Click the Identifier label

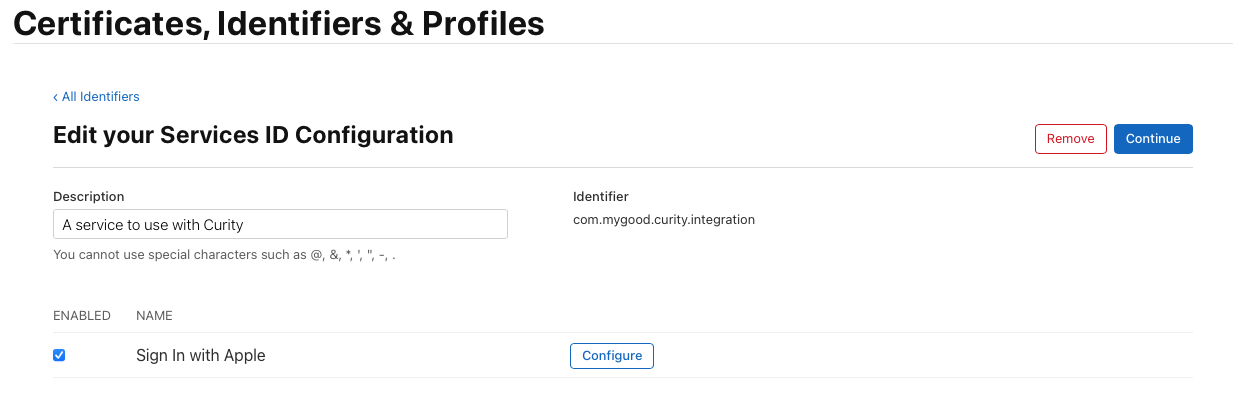point(600,197)
